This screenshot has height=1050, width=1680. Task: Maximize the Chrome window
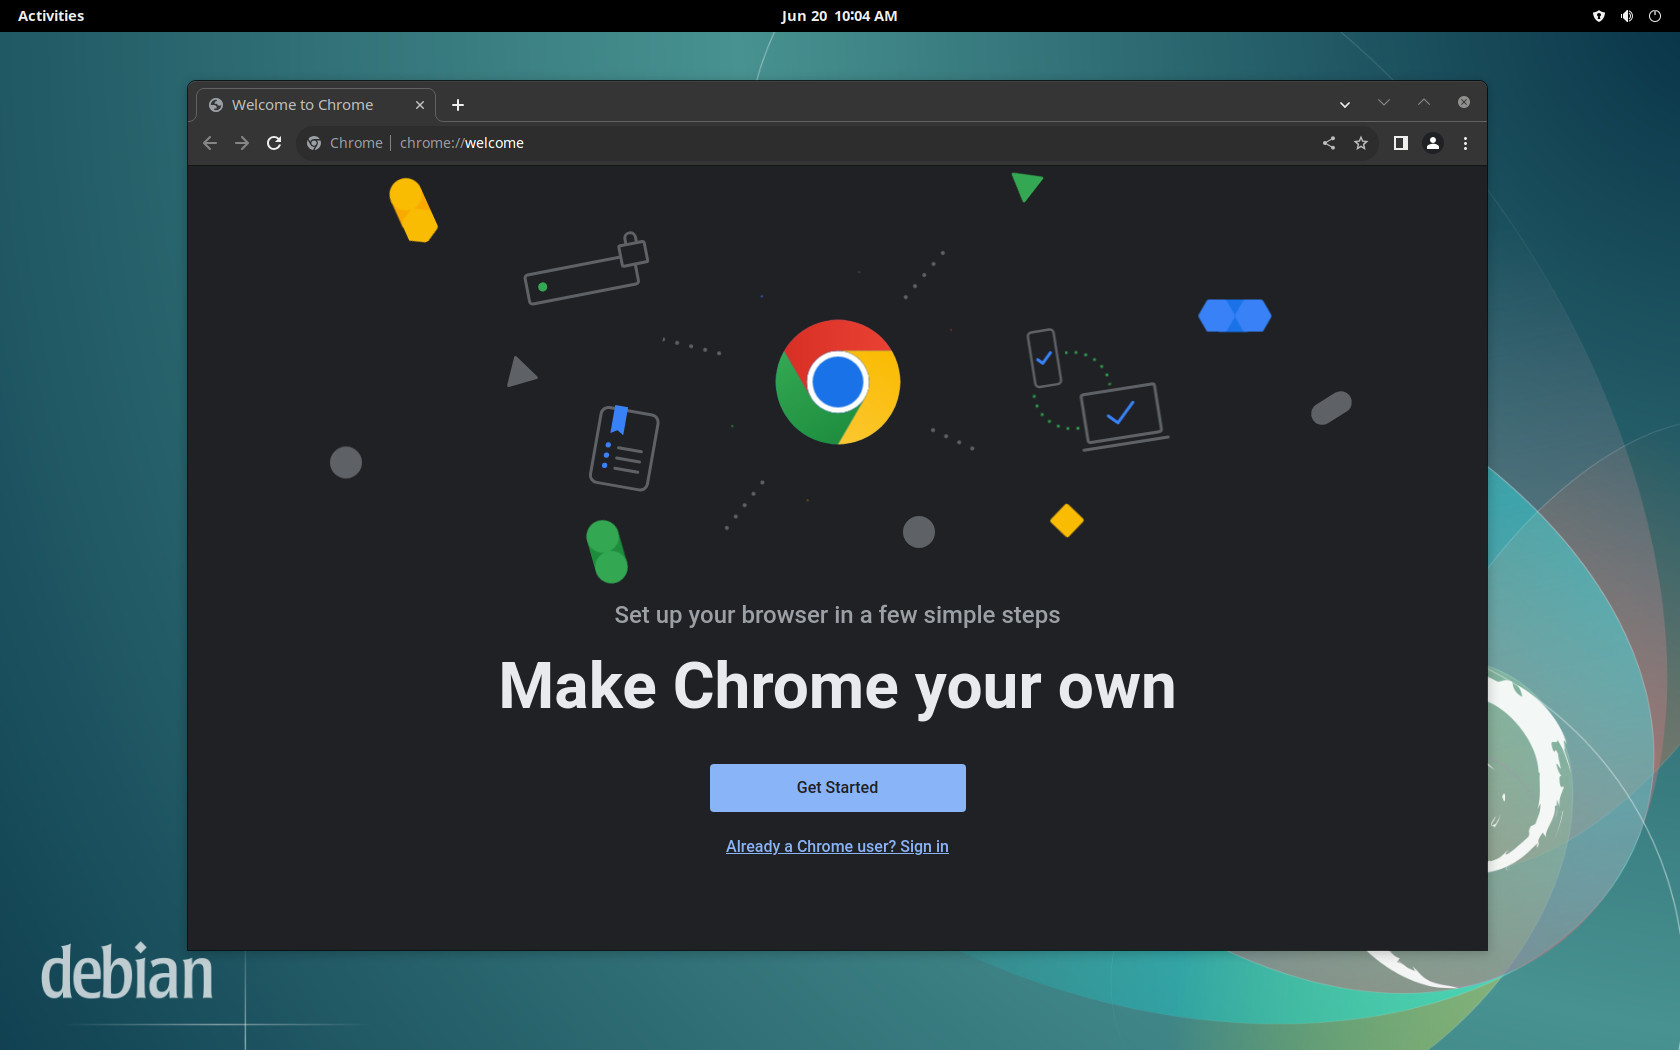[x=1424, y=102]
